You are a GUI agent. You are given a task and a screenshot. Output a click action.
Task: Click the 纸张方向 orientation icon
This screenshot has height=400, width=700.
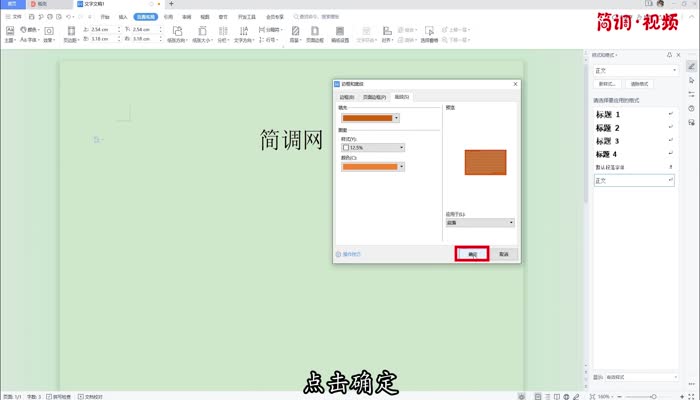178,34
